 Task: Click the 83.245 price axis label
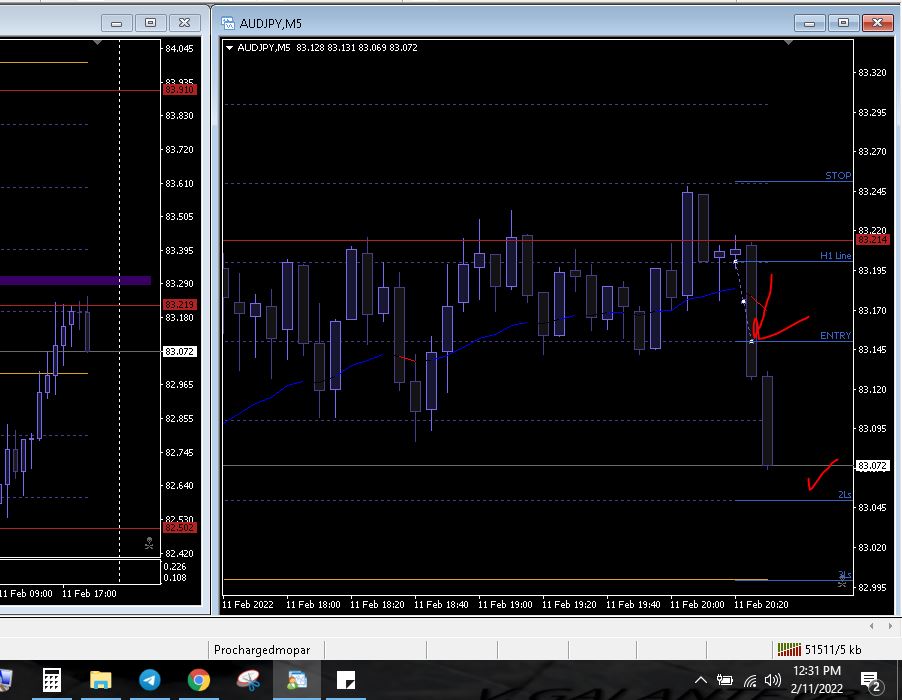[x=872, y=191]
